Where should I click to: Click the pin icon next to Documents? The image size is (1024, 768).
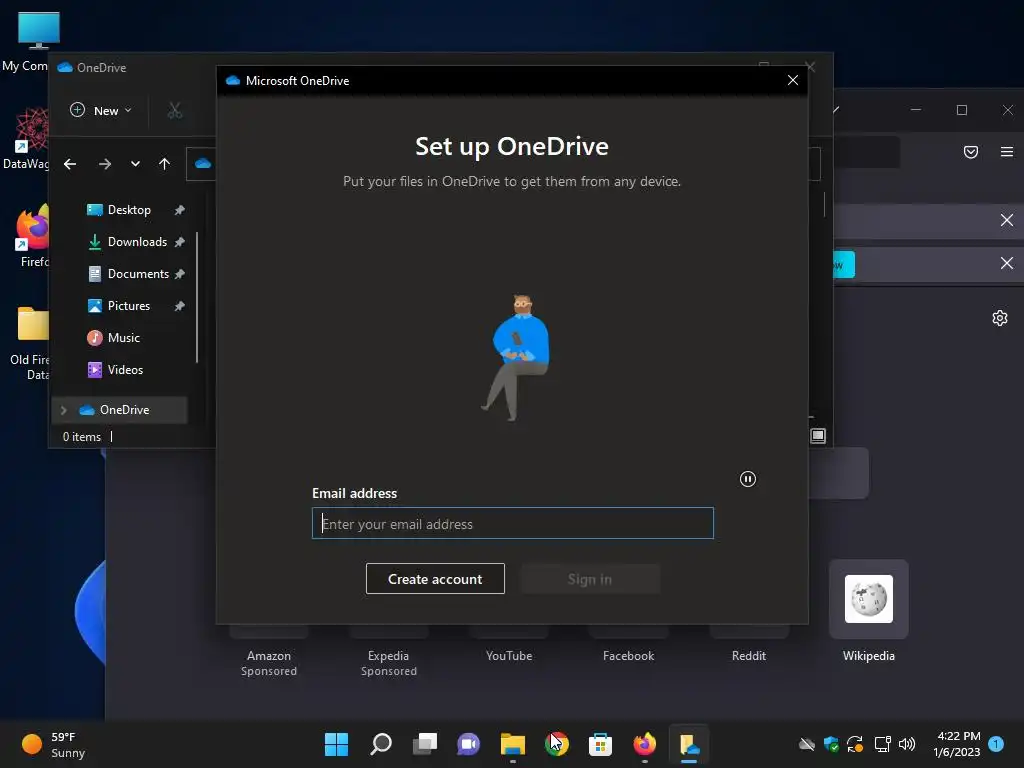click(x=180, y=274)
